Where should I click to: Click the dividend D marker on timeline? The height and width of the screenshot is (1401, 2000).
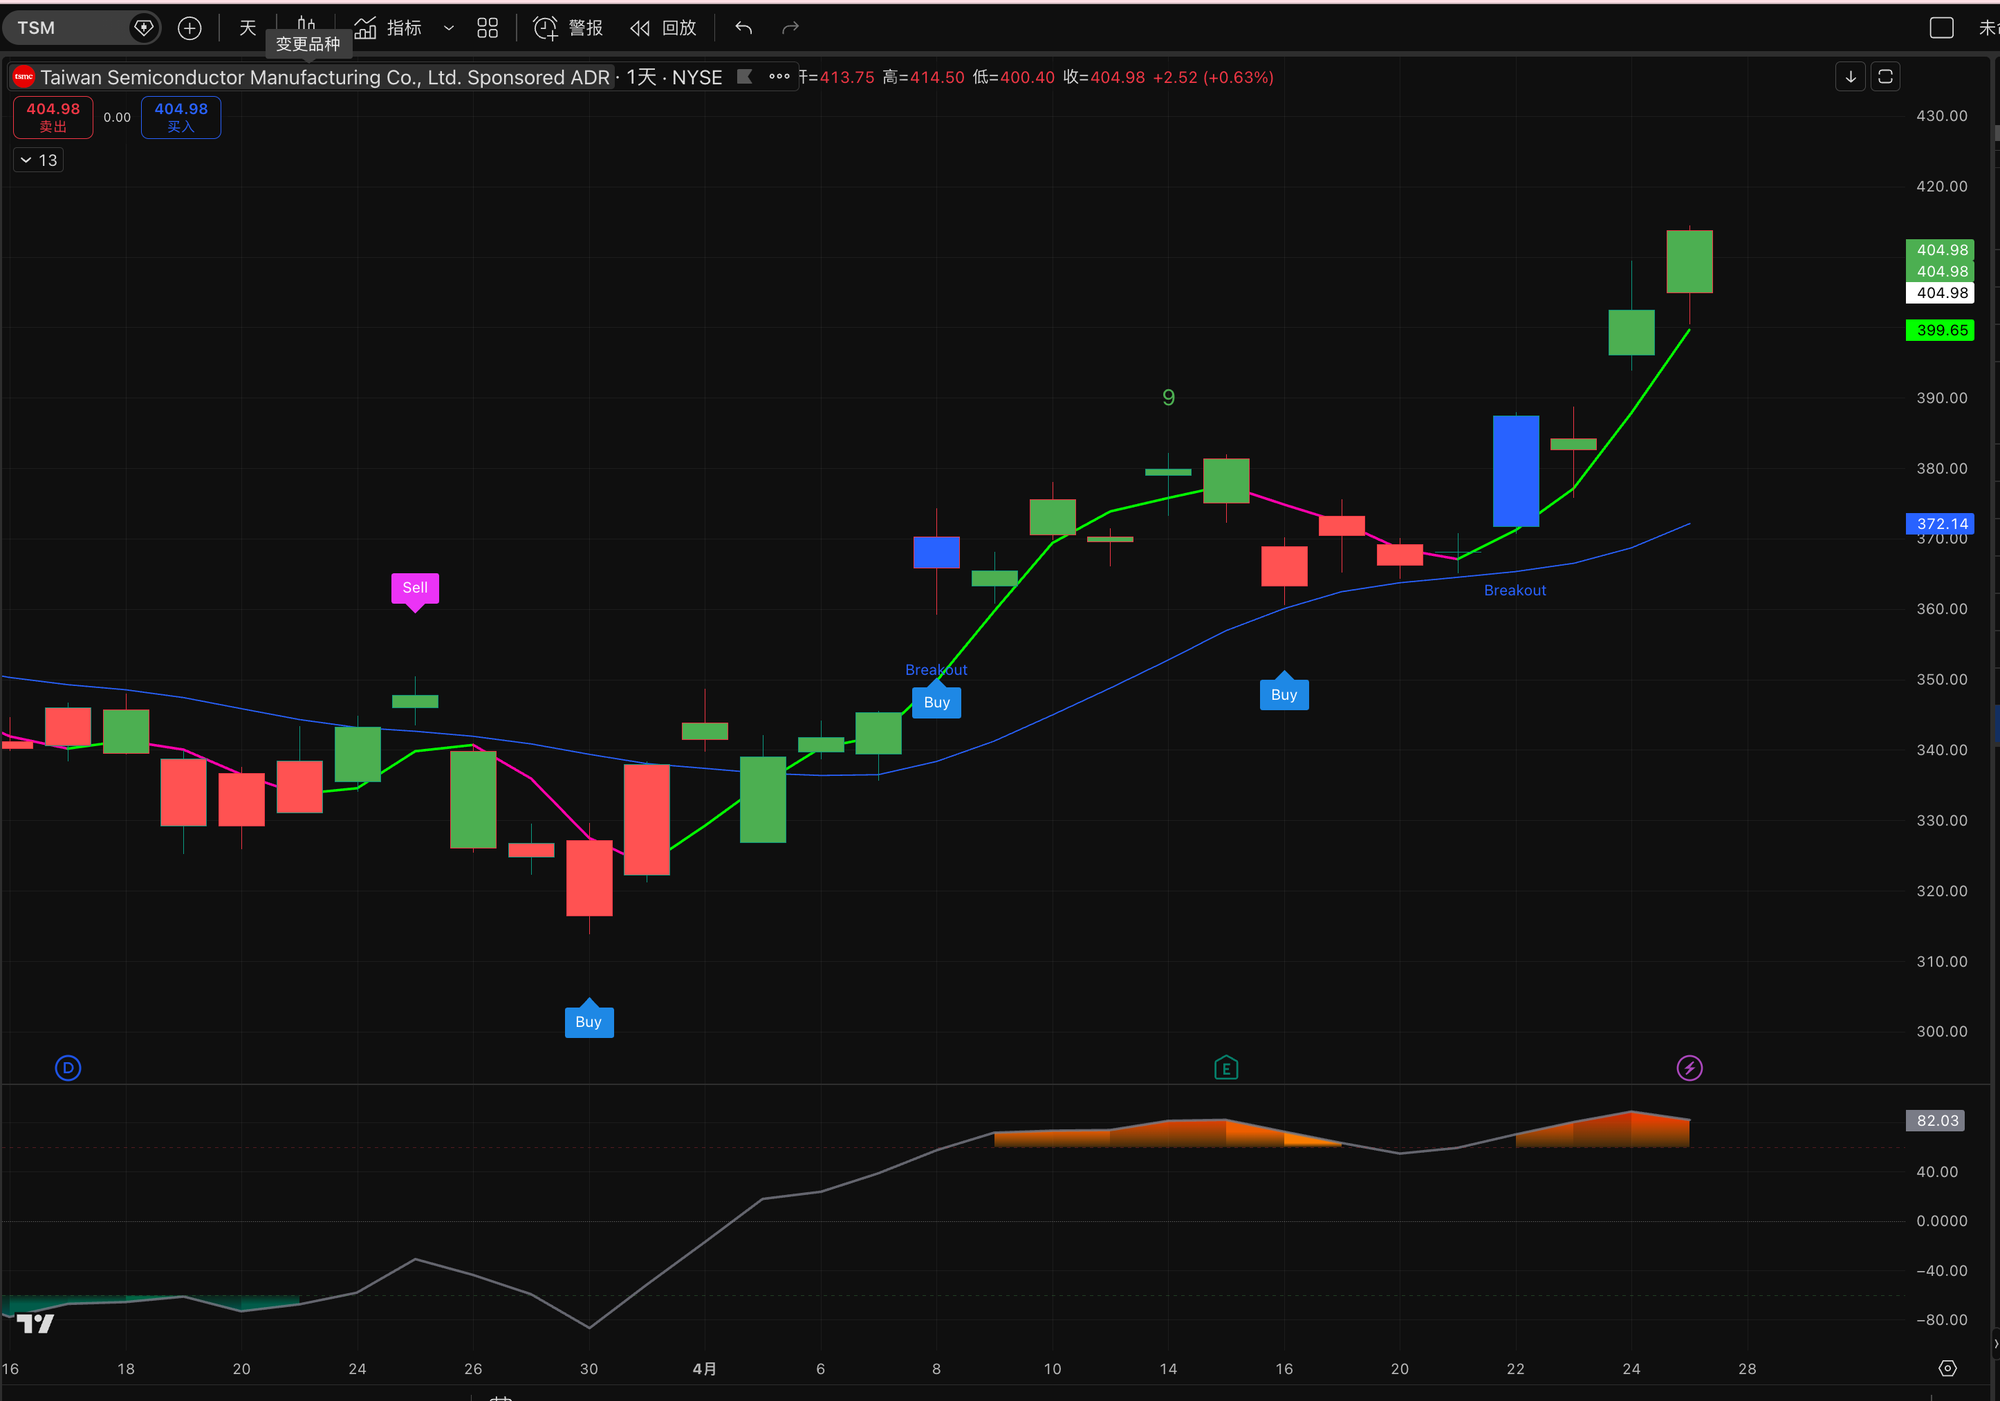68,1068
